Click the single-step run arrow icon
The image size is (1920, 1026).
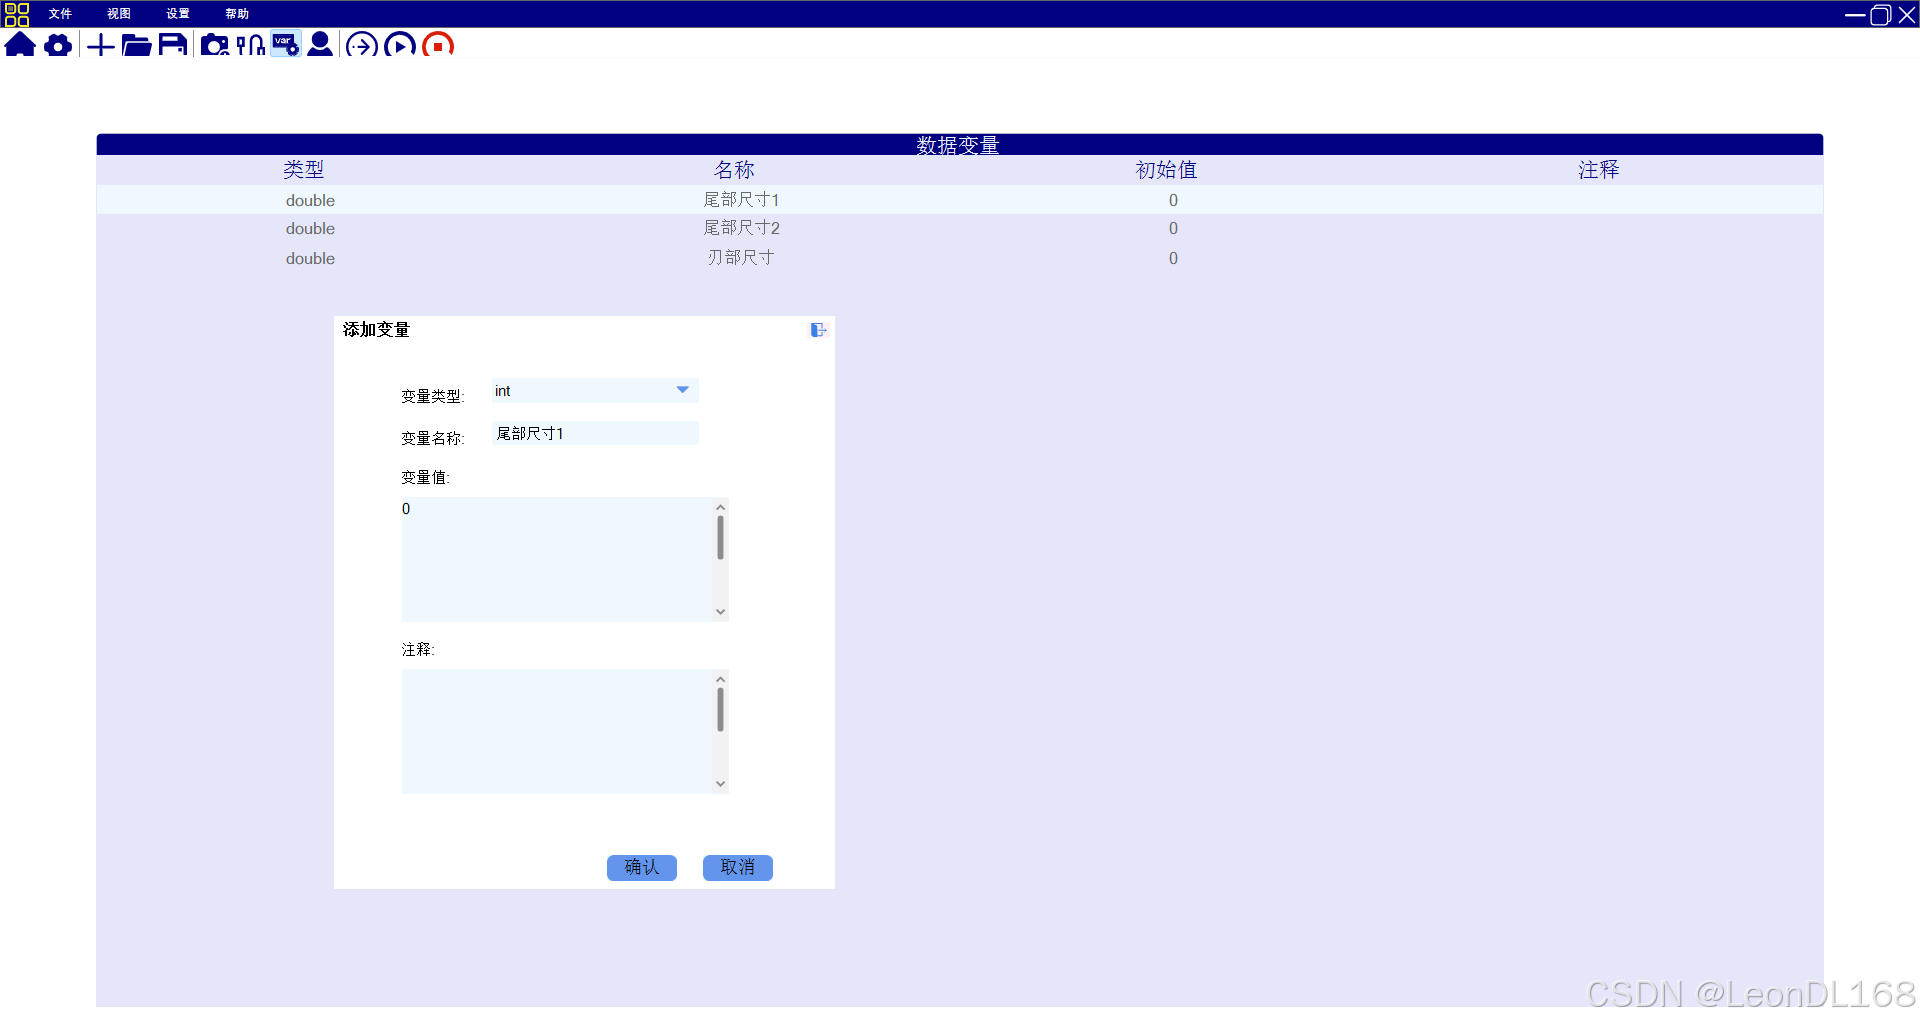tap(362, 46)
